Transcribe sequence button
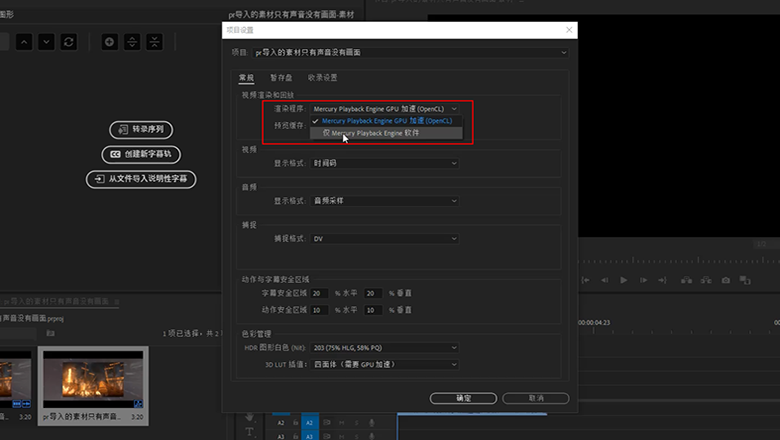The height and width of the screenshot is (440, 780). (x=141, y=129)
